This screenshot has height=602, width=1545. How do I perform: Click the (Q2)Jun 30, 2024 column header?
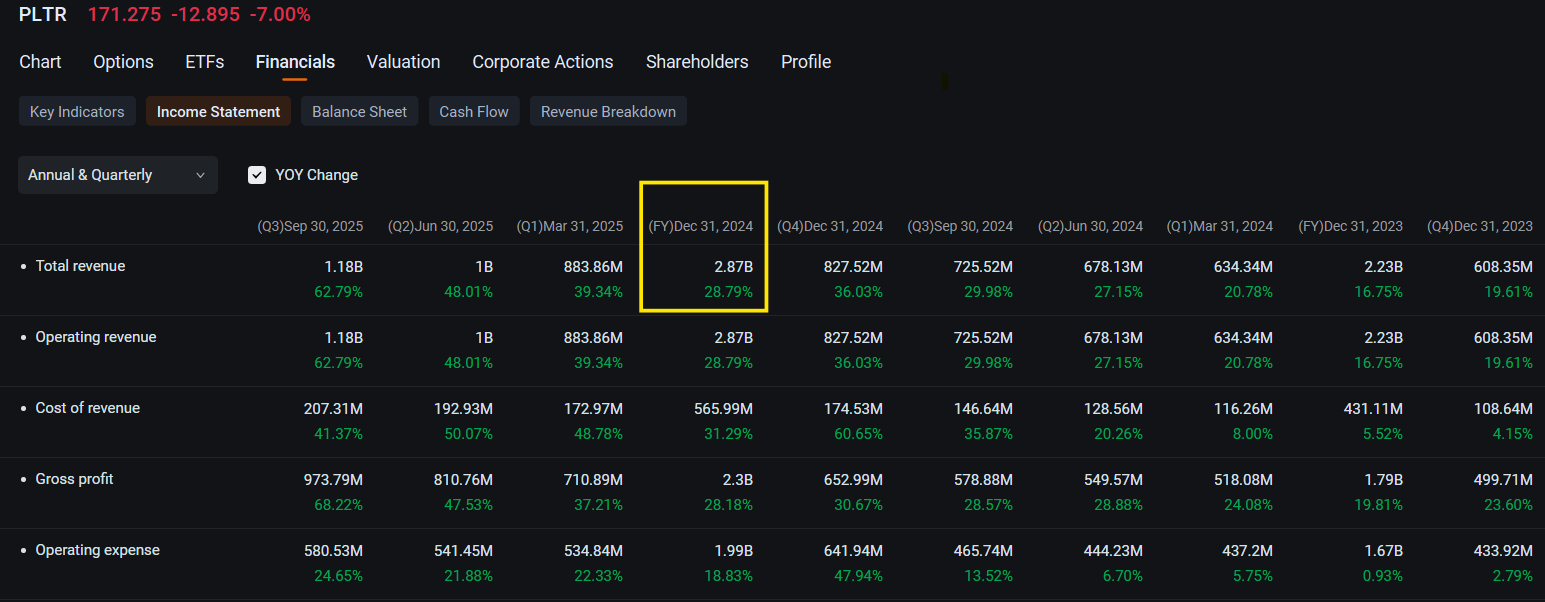[1090, 227]
